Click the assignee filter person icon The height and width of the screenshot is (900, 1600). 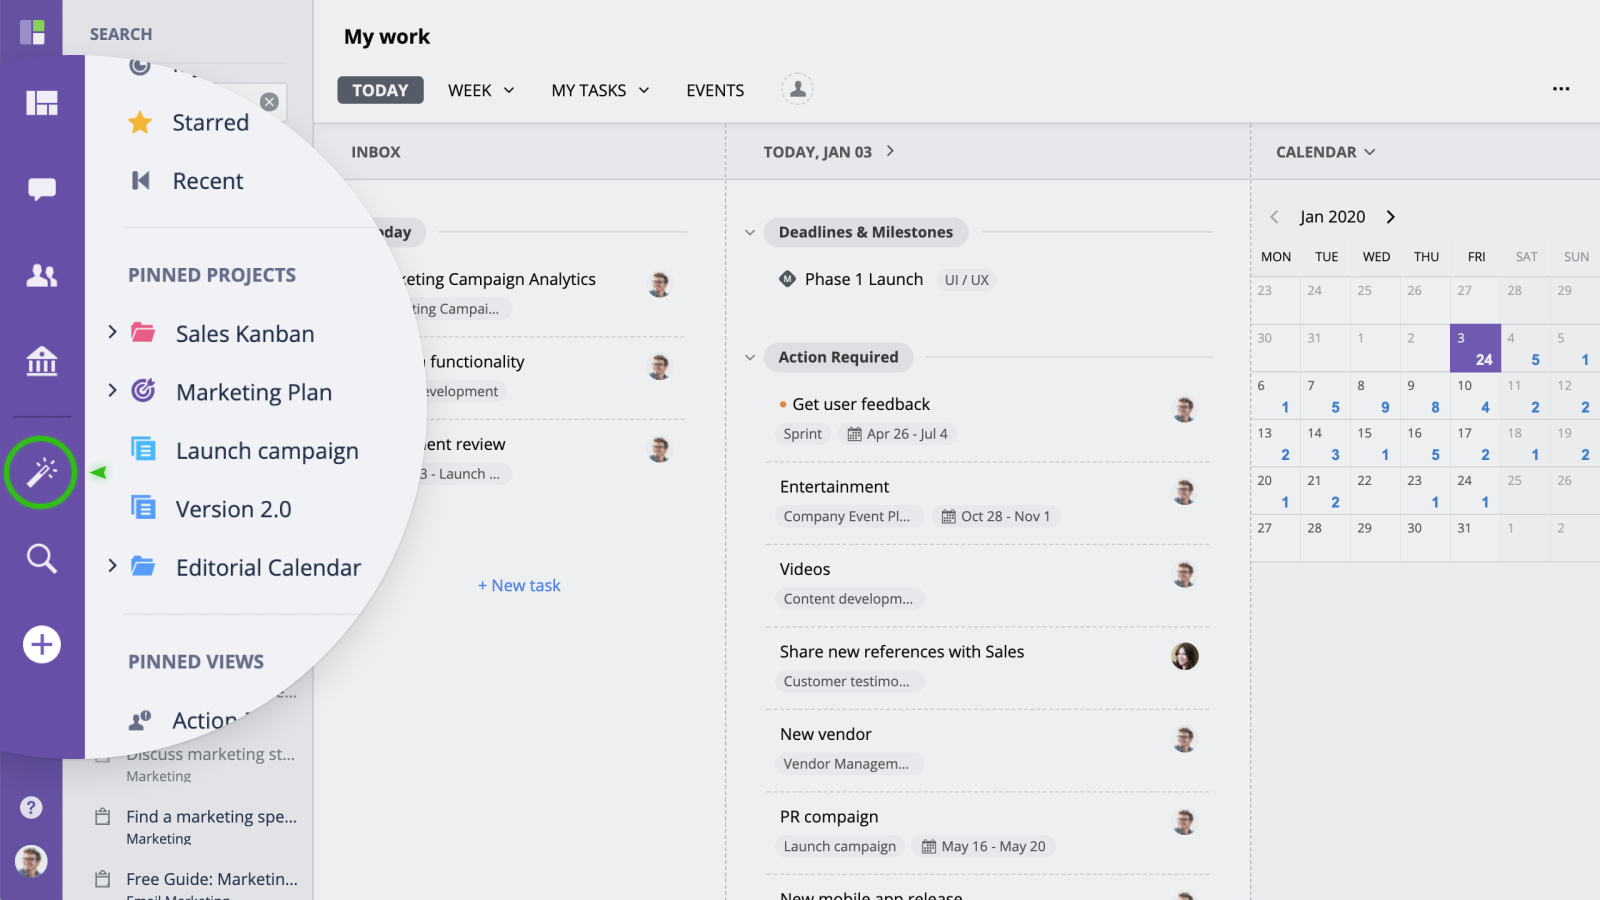point(797,89)
